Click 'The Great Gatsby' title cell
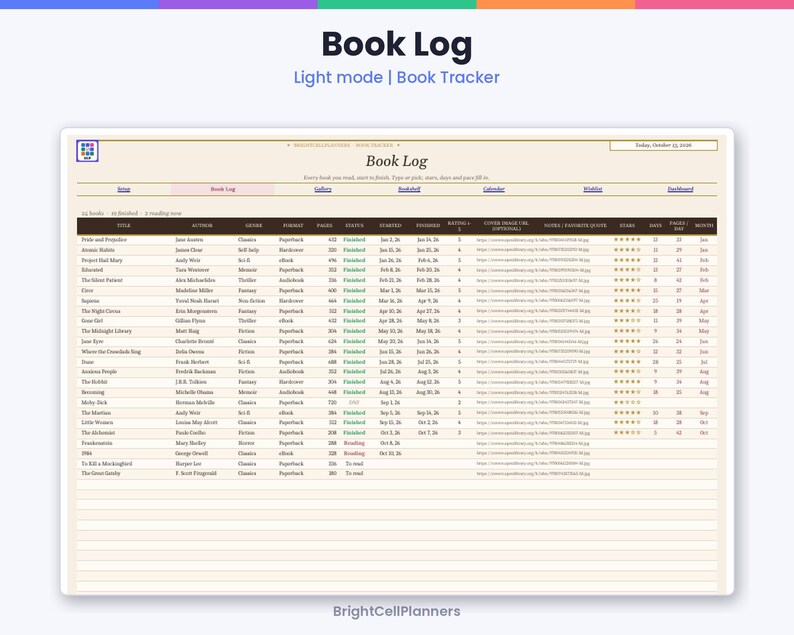The height and width of the screenshot is (635, 794). (101, 473)
